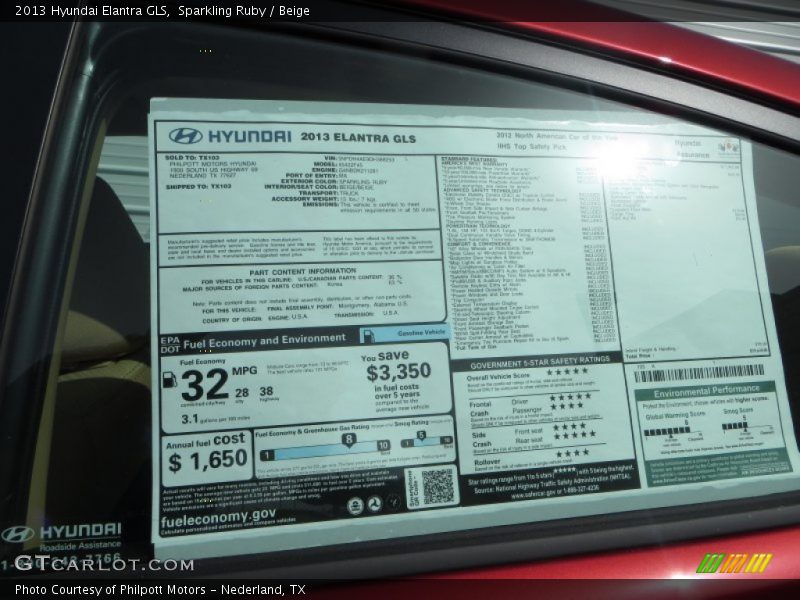Click the 28 city MPG value
The width and height of the screenshot is (800, 600).
[242, 392]
